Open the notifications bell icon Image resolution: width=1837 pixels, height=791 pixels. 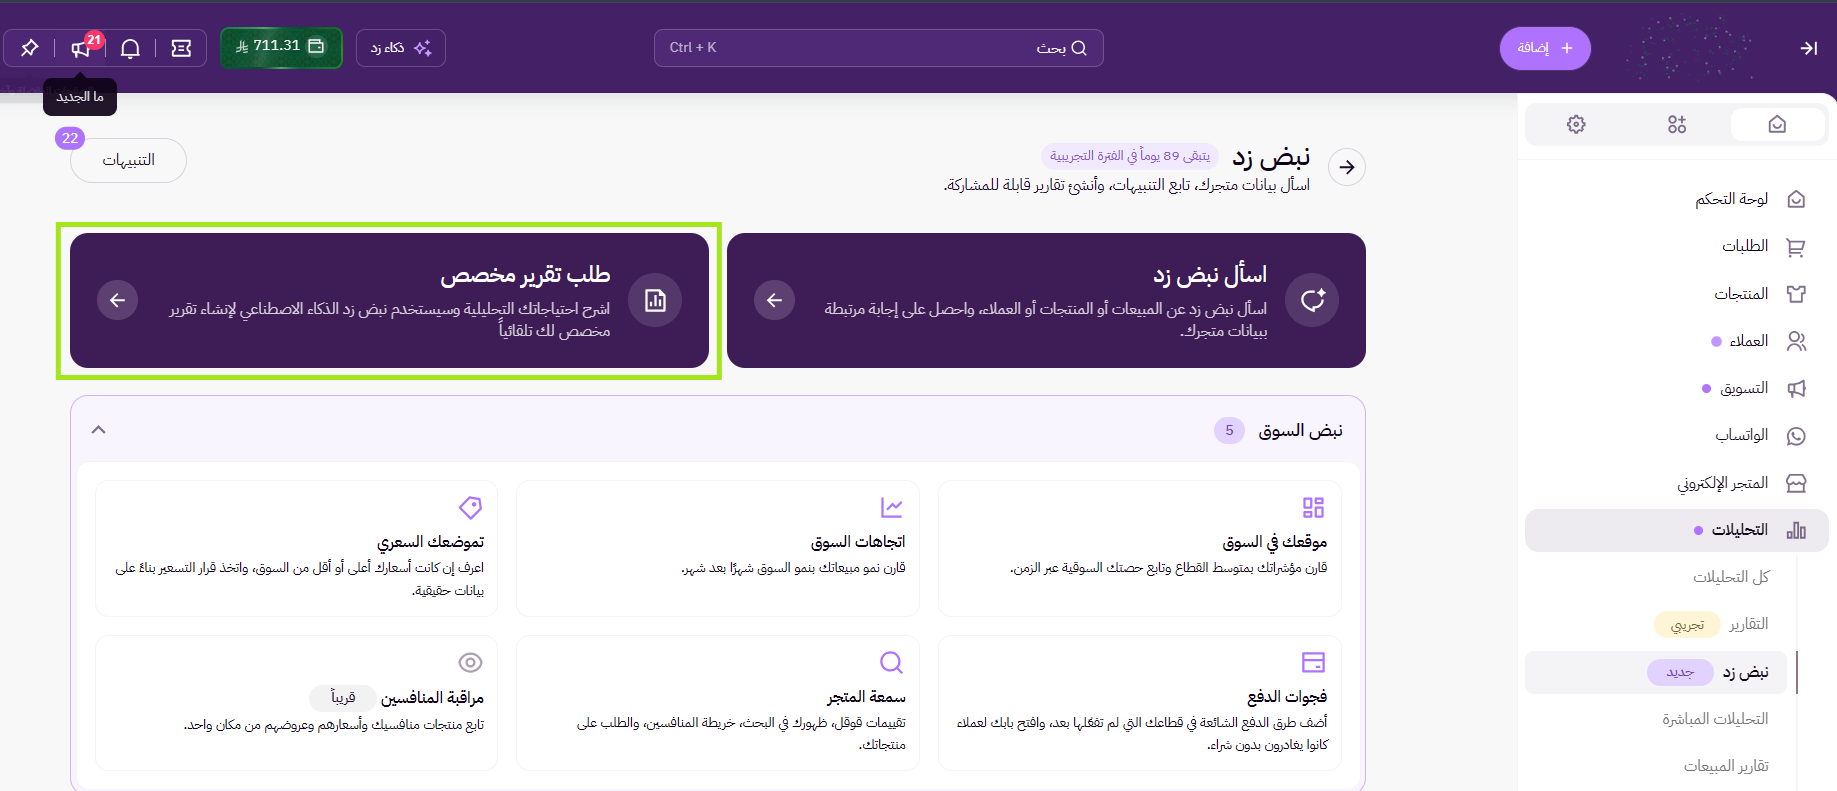pos(130,48)
